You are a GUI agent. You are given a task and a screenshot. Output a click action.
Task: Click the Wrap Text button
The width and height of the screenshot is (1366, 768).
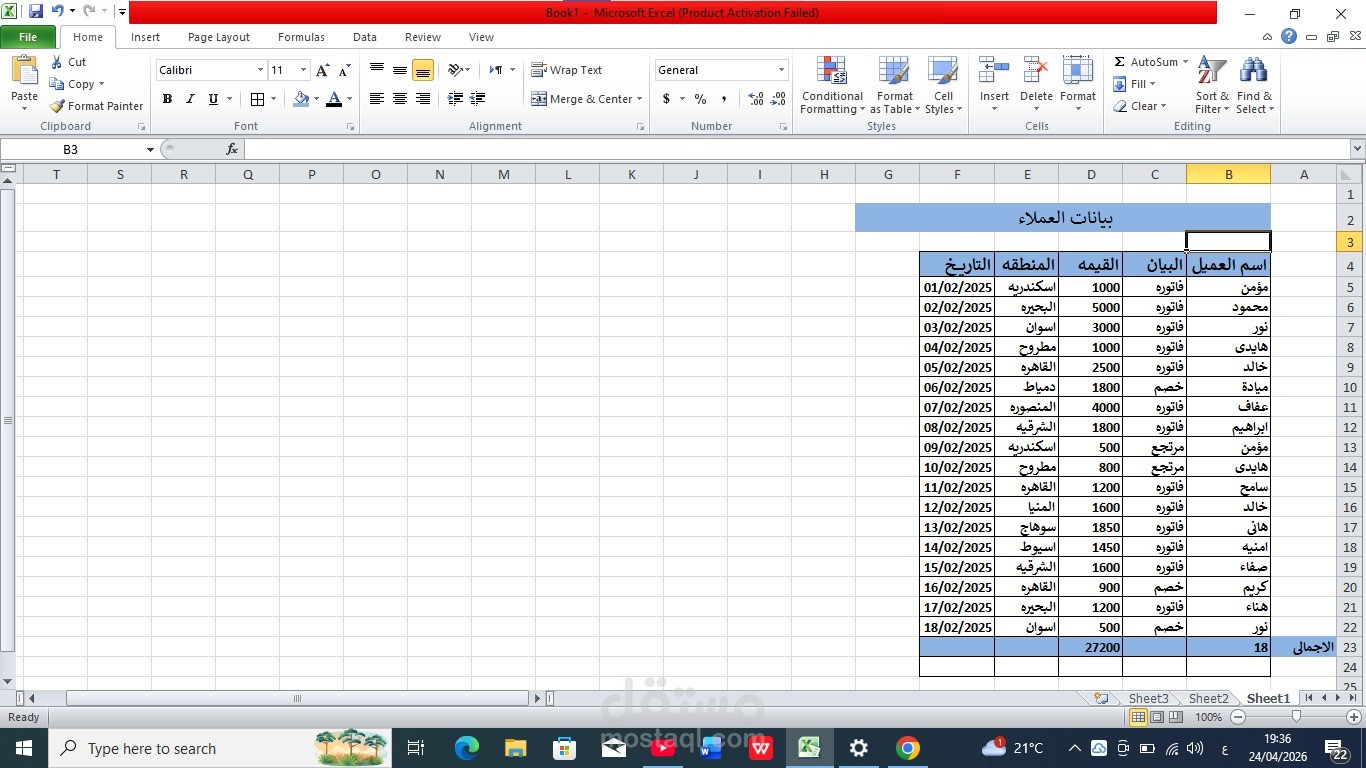coord(567,70)
